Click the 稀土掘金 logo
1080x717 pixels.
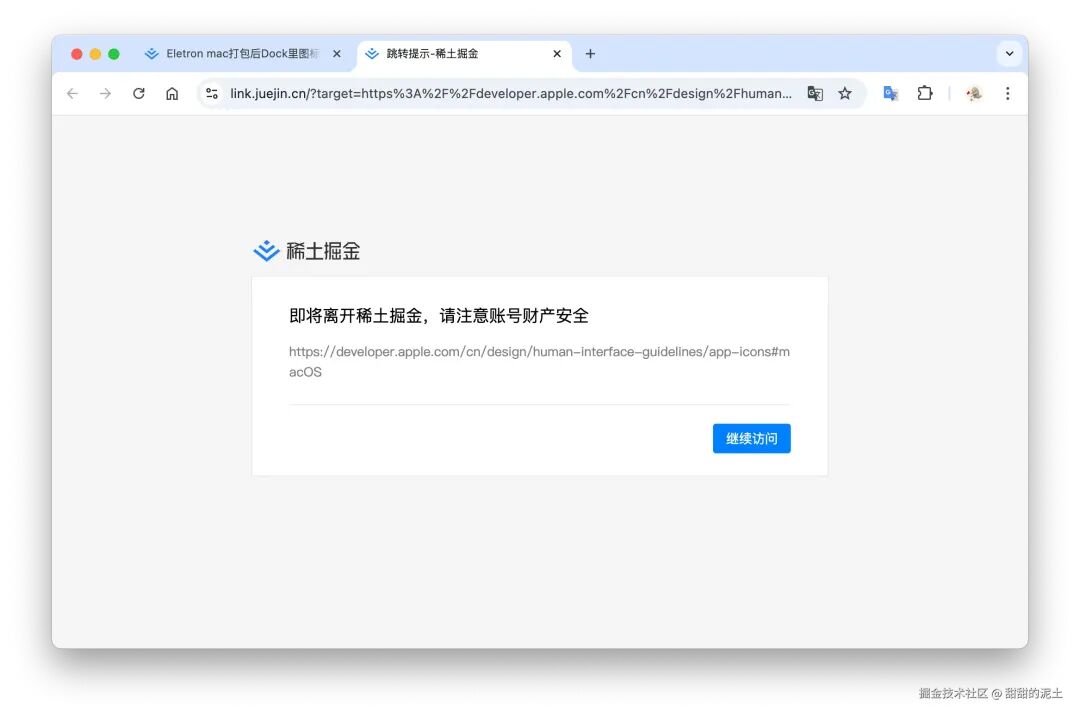pos(307,251)
